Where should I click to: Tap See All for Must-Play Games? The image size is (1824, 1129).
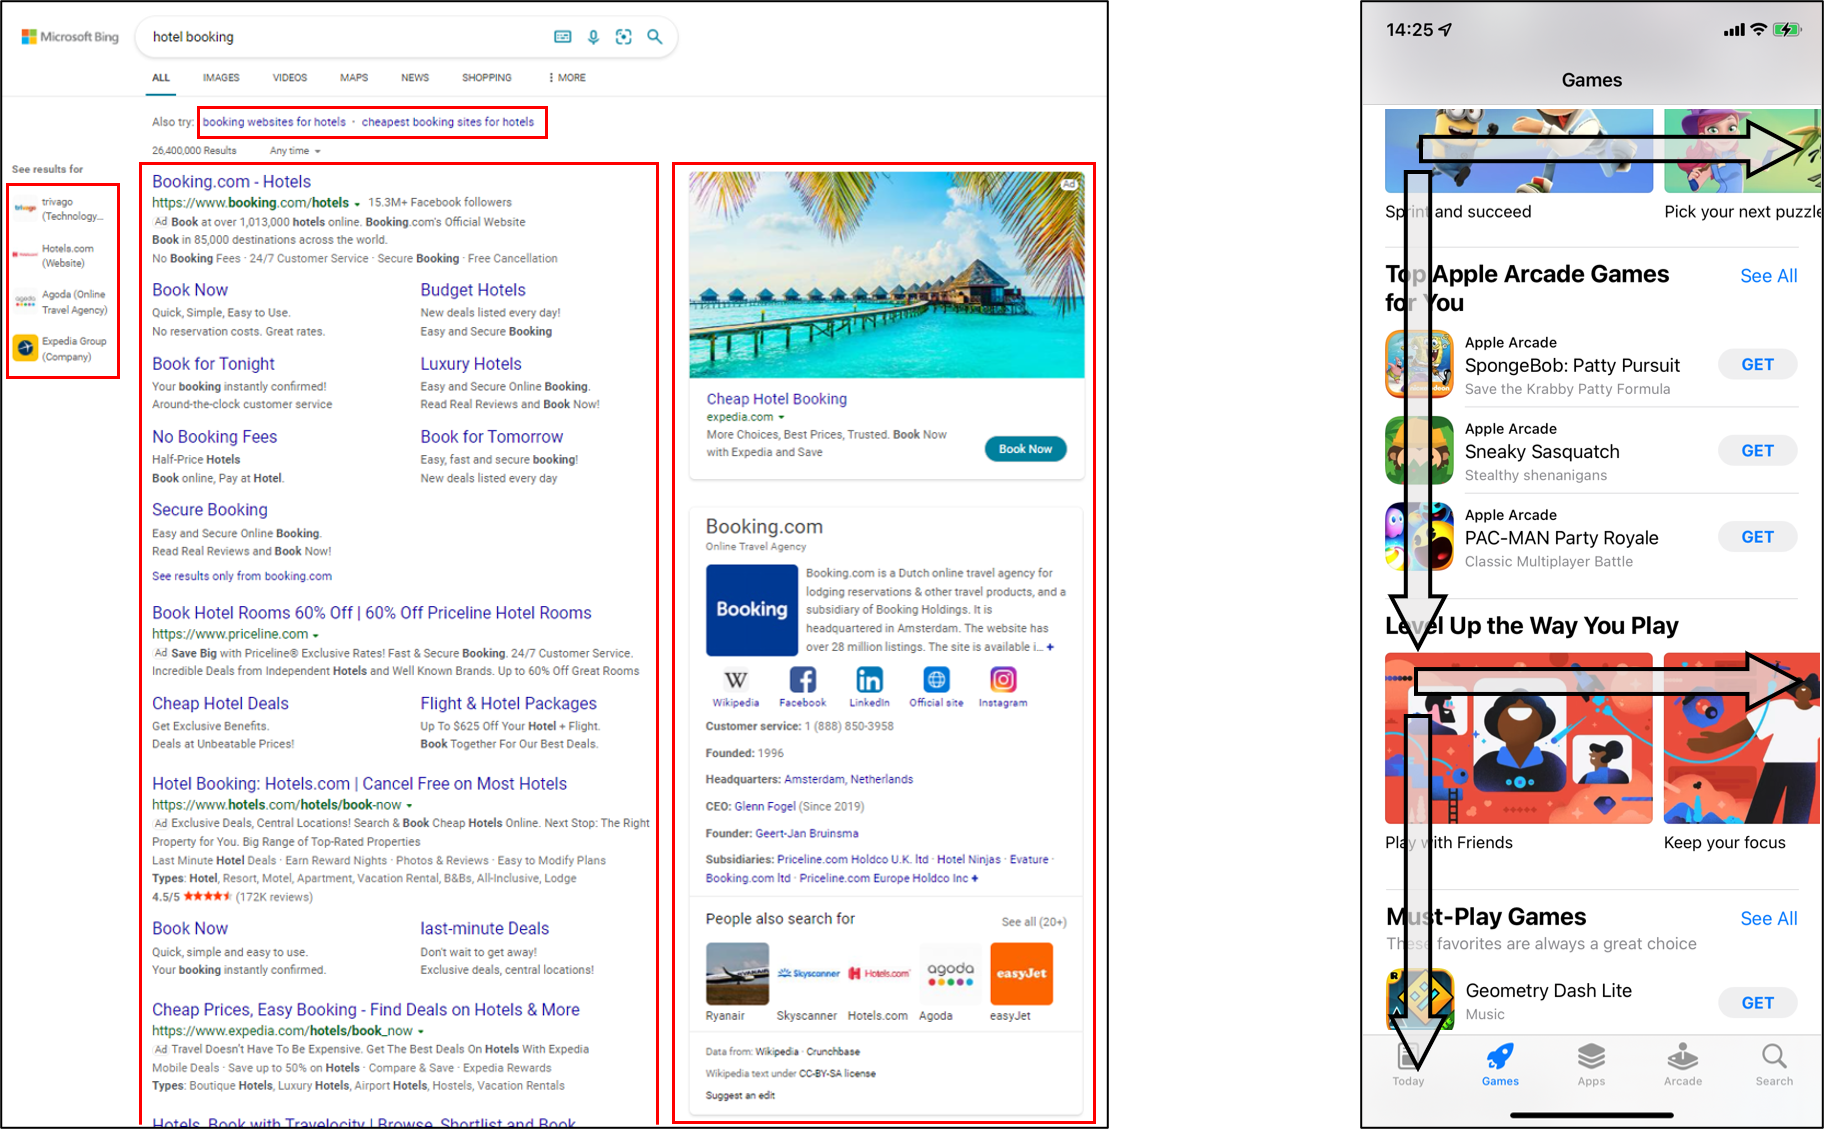tap(1768, 919)
